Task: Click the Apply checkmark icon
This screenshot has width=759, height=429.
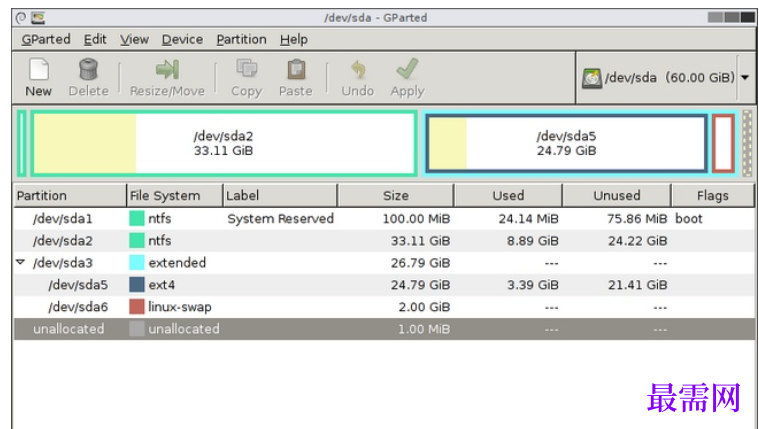Action: click(407, 69)
